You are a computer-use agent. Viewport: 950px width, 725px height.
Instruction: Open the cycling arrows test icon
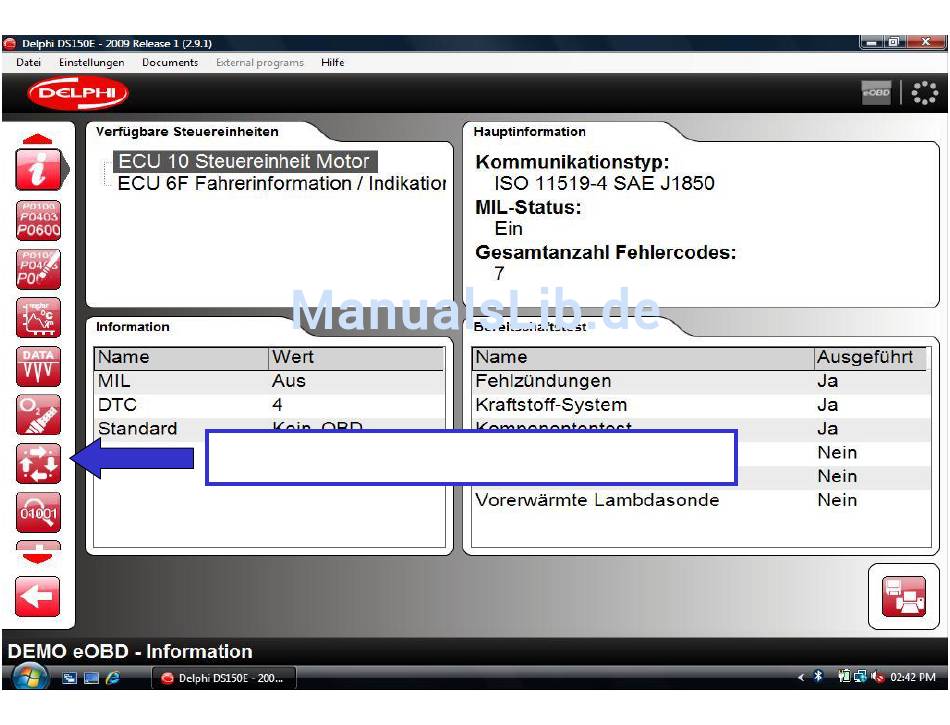pyautogui.click(x=38, y=463)
